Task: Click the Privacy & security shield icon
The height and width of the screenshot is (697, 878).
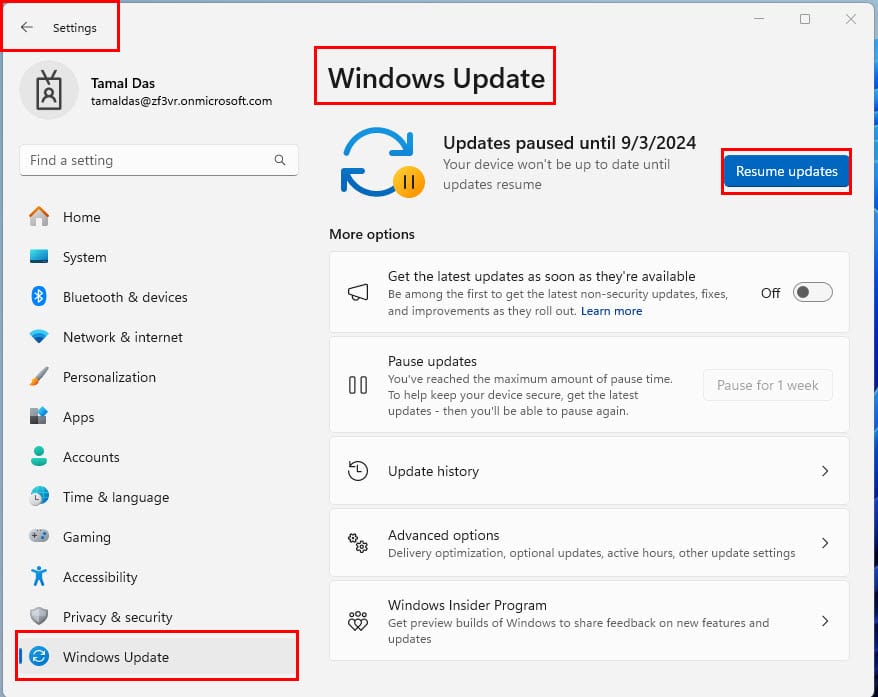Action: [39, 616]
